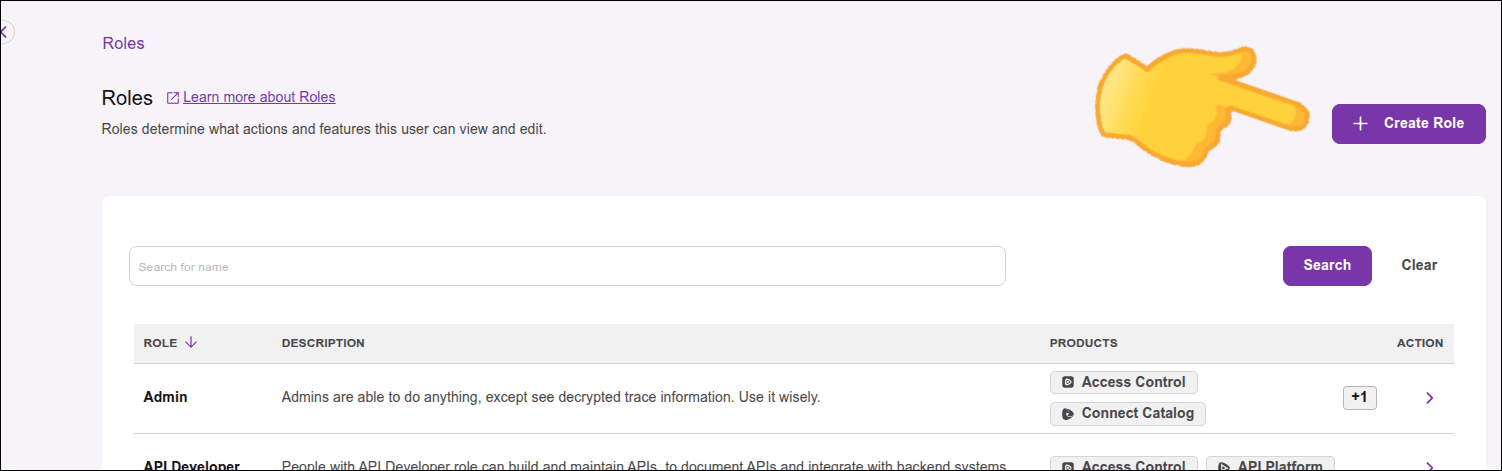The height and width of the screenshot is (471, 1502).
Task: Click the sort arrow next to ROLE
Action: [191, 343]
